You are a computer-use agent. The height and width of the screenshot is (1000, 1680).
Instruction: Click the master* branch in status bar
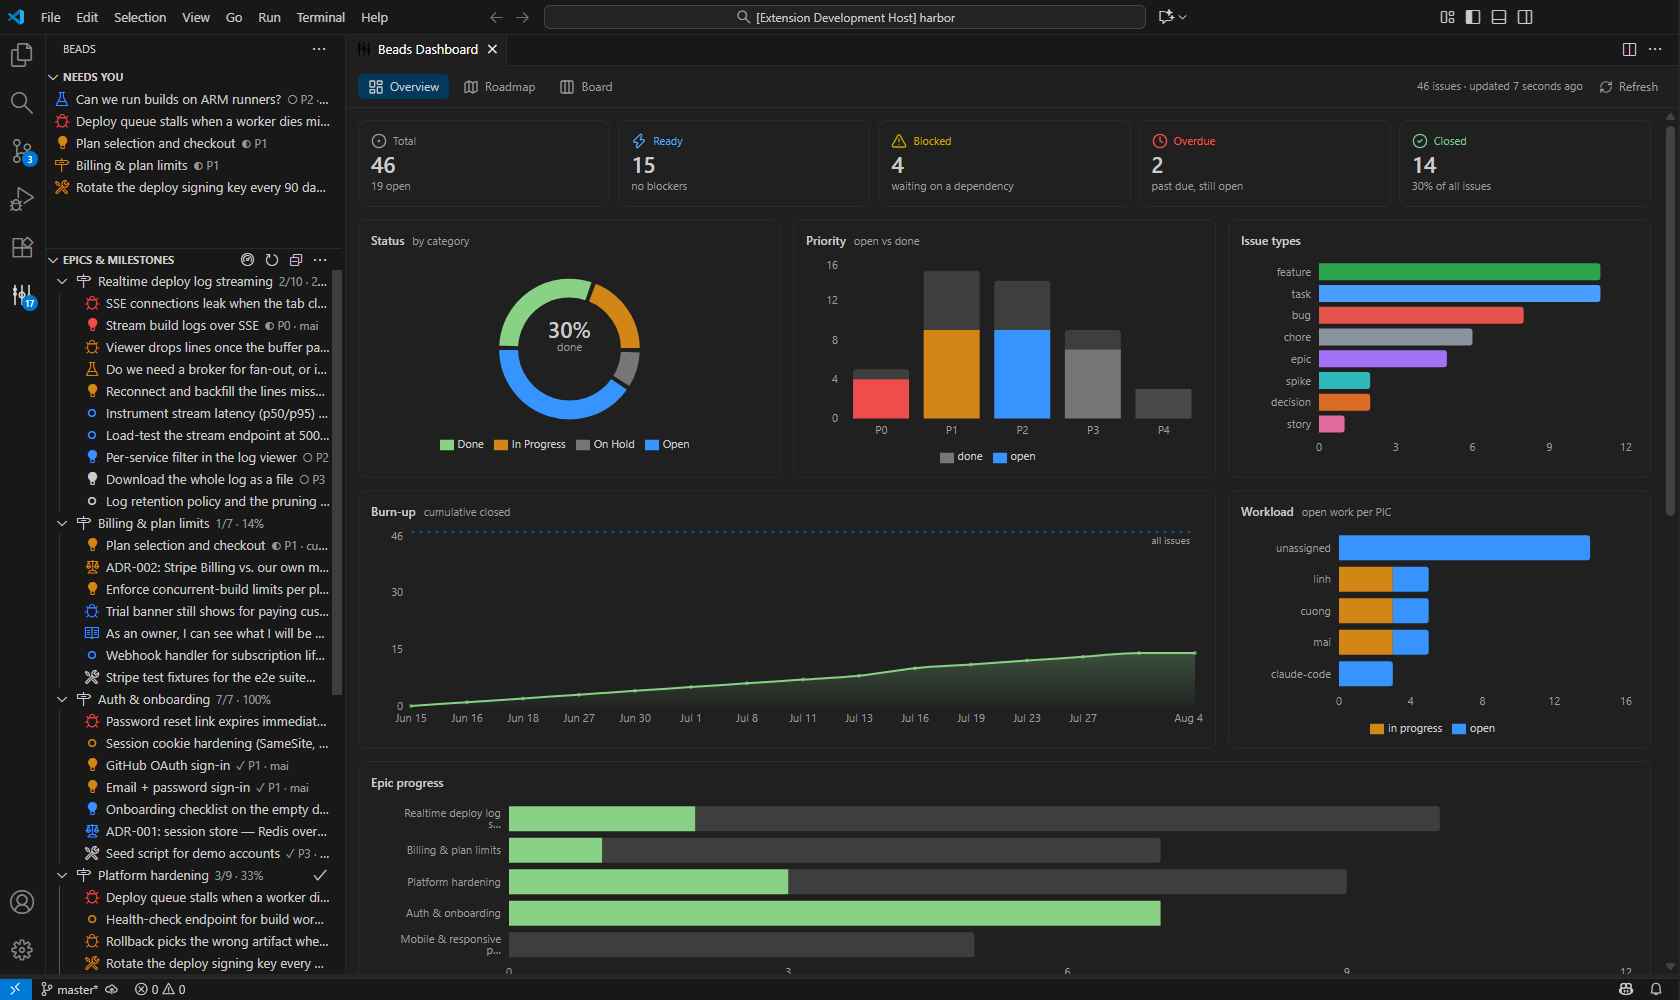[70, 989]
